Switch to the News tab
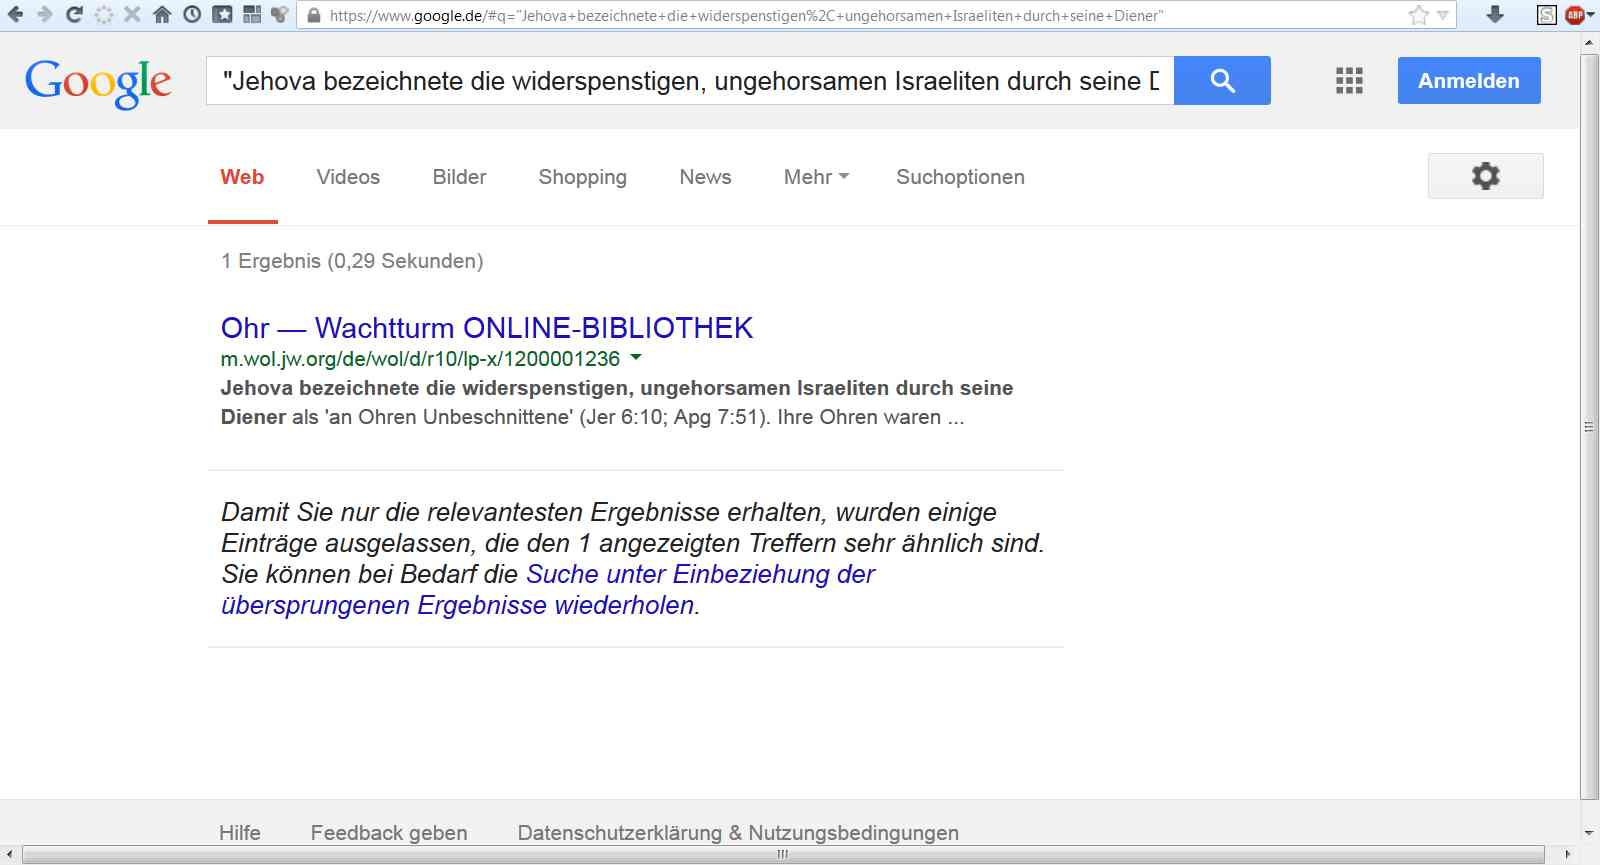The width and height of the screenshot is (1600, 865). click(x=705, y=177)
